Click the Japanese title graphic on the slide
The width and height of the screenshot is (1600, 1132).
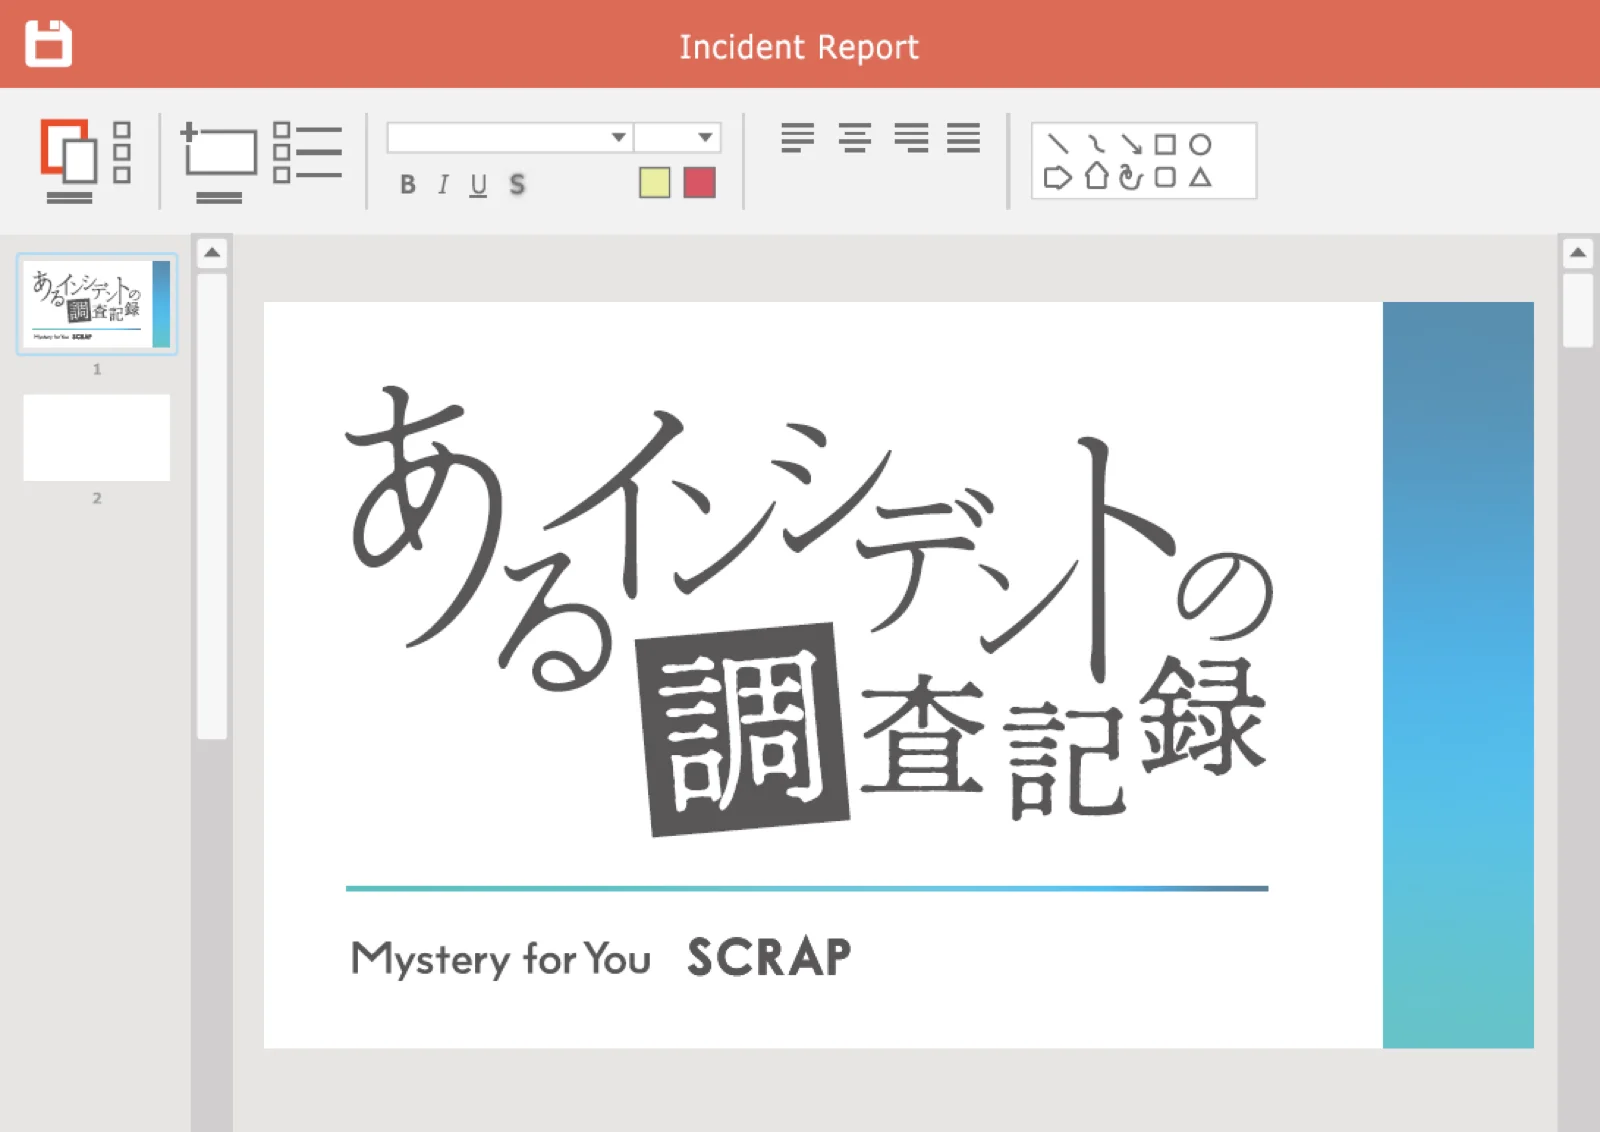[x=808, y=610]
